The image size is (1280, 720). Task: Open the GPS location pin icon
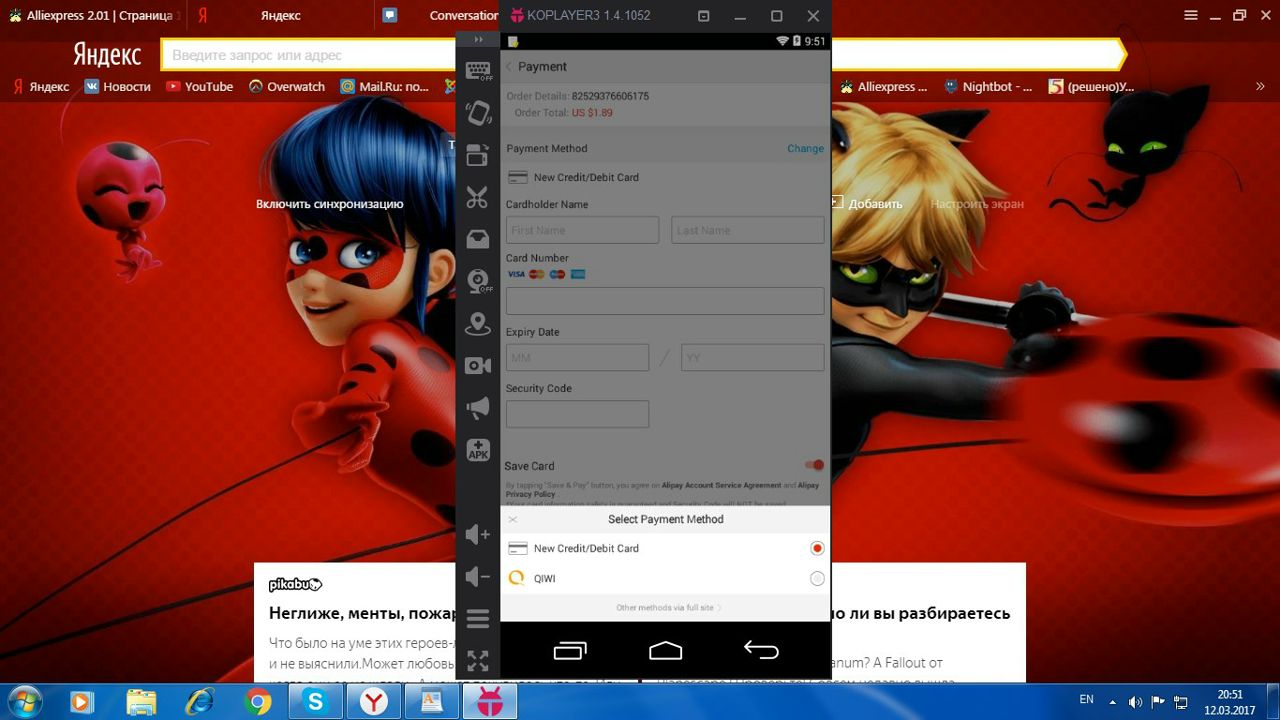pos(478,323)
